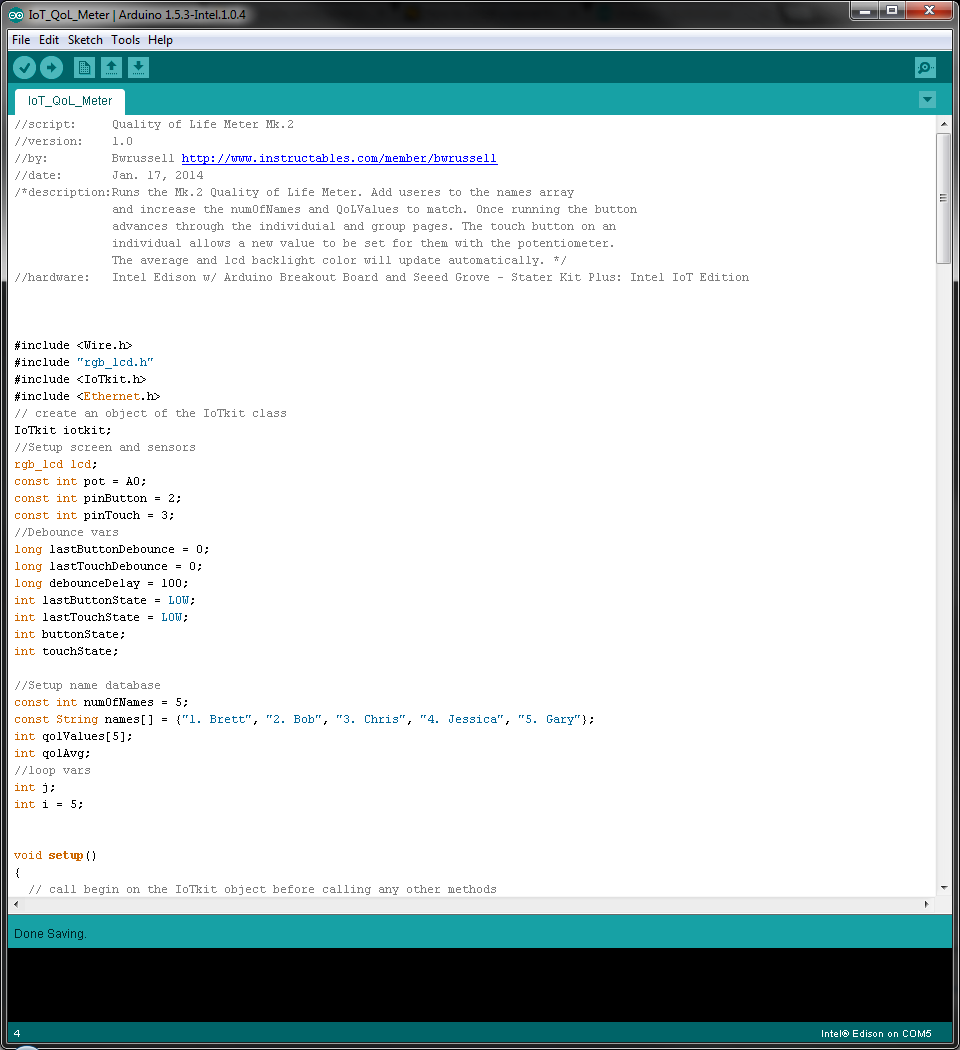Click 'long lastTouchDebounce = 0;' line
The height and width of the screenshot is (1050, 960).
(108, 567)
